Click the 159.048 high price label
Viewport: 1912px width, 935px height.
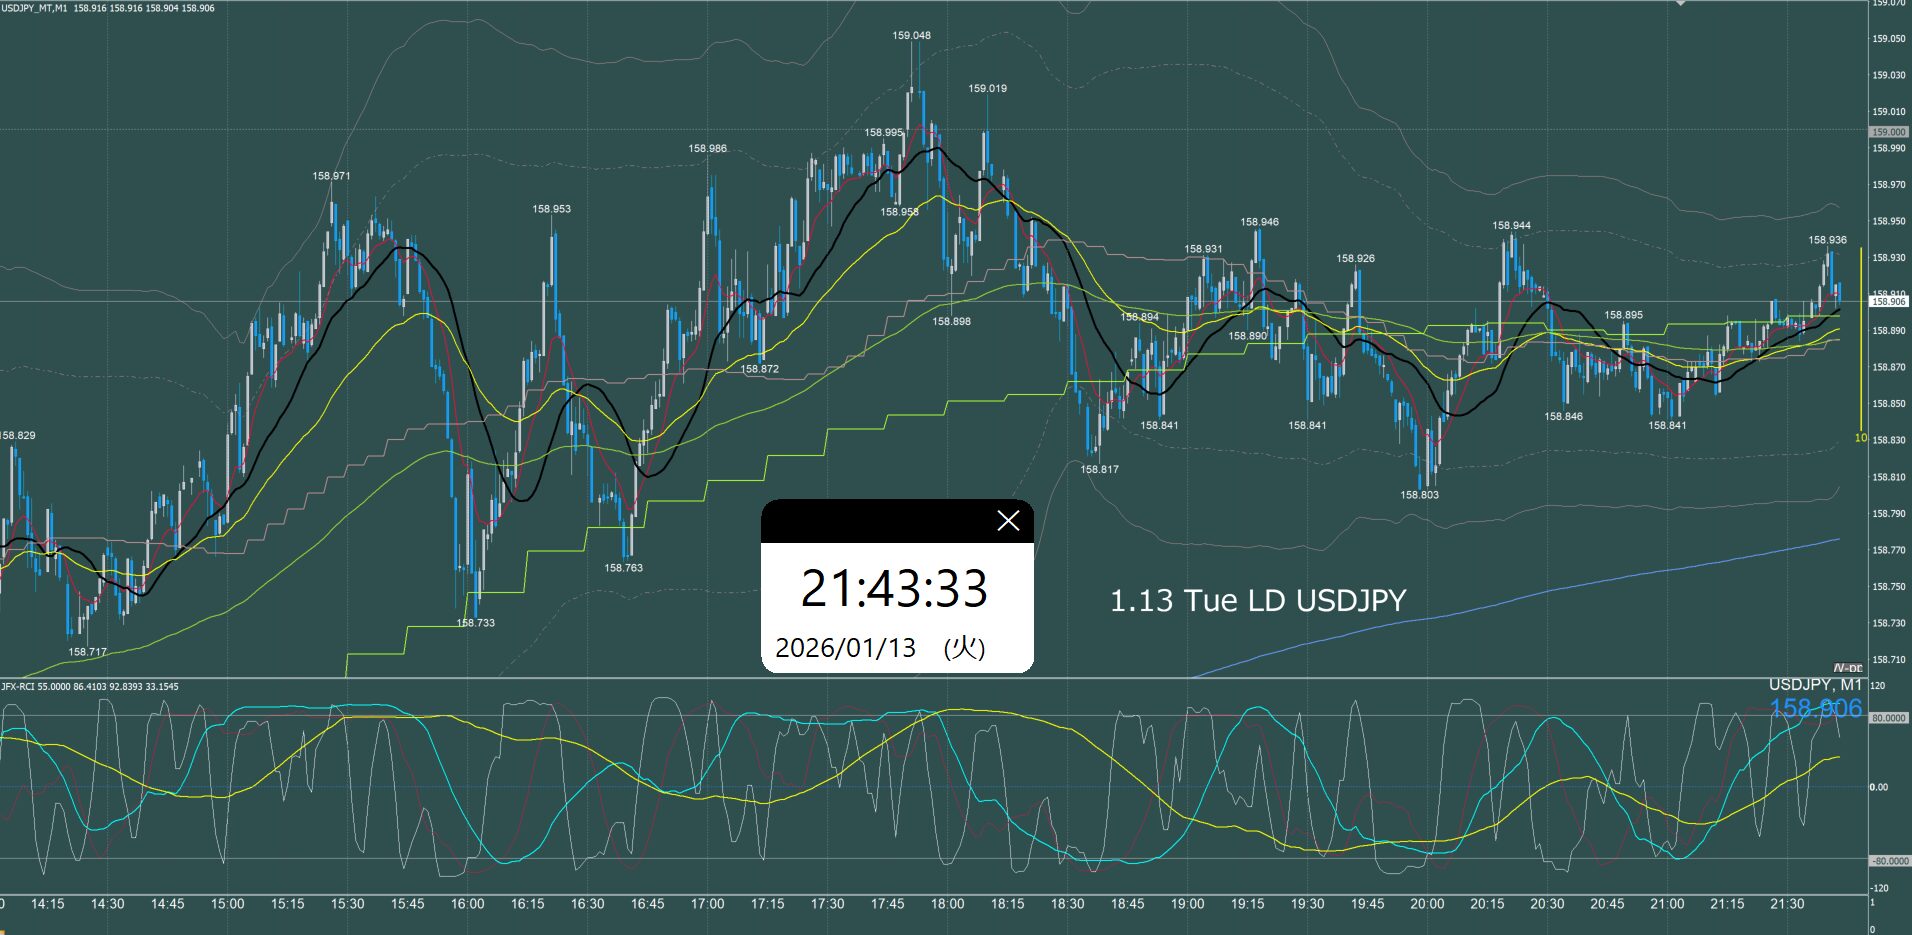click(911, 36)
